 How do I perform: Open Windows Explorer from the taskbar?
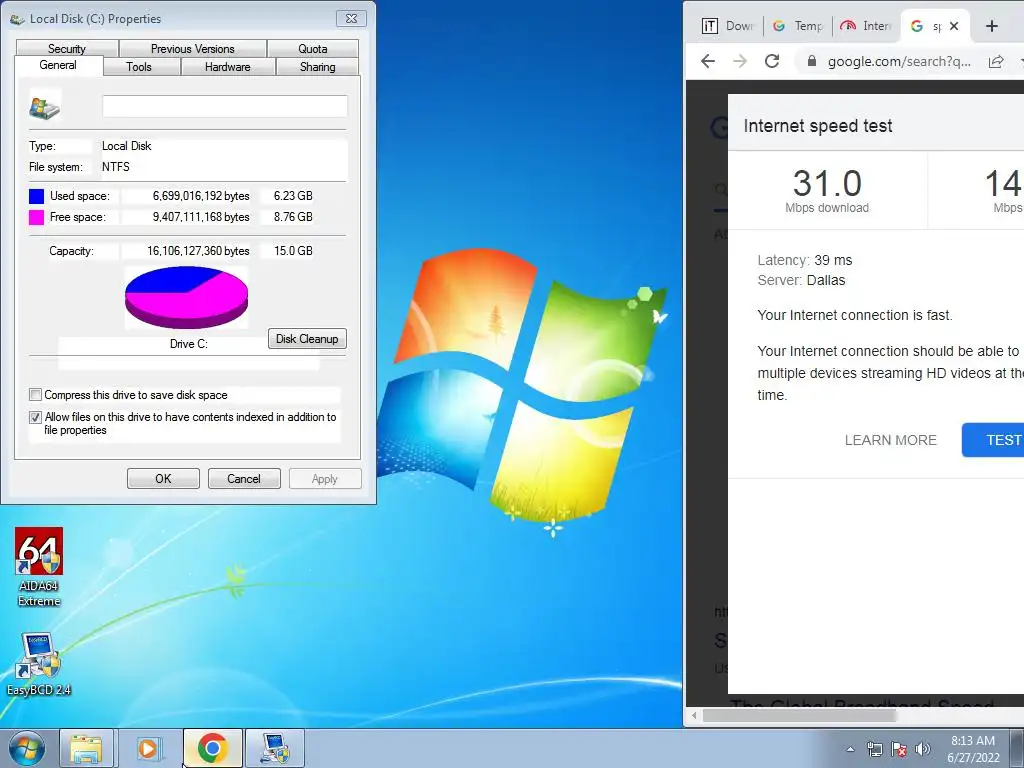coord(86,748)
